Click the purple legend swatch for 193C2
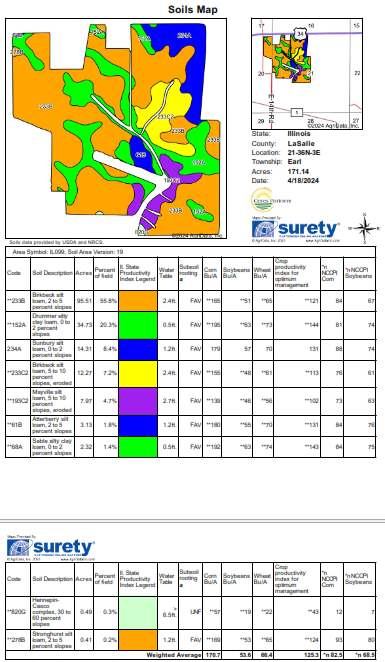This screenshot has width=385, height=662. 138,401
